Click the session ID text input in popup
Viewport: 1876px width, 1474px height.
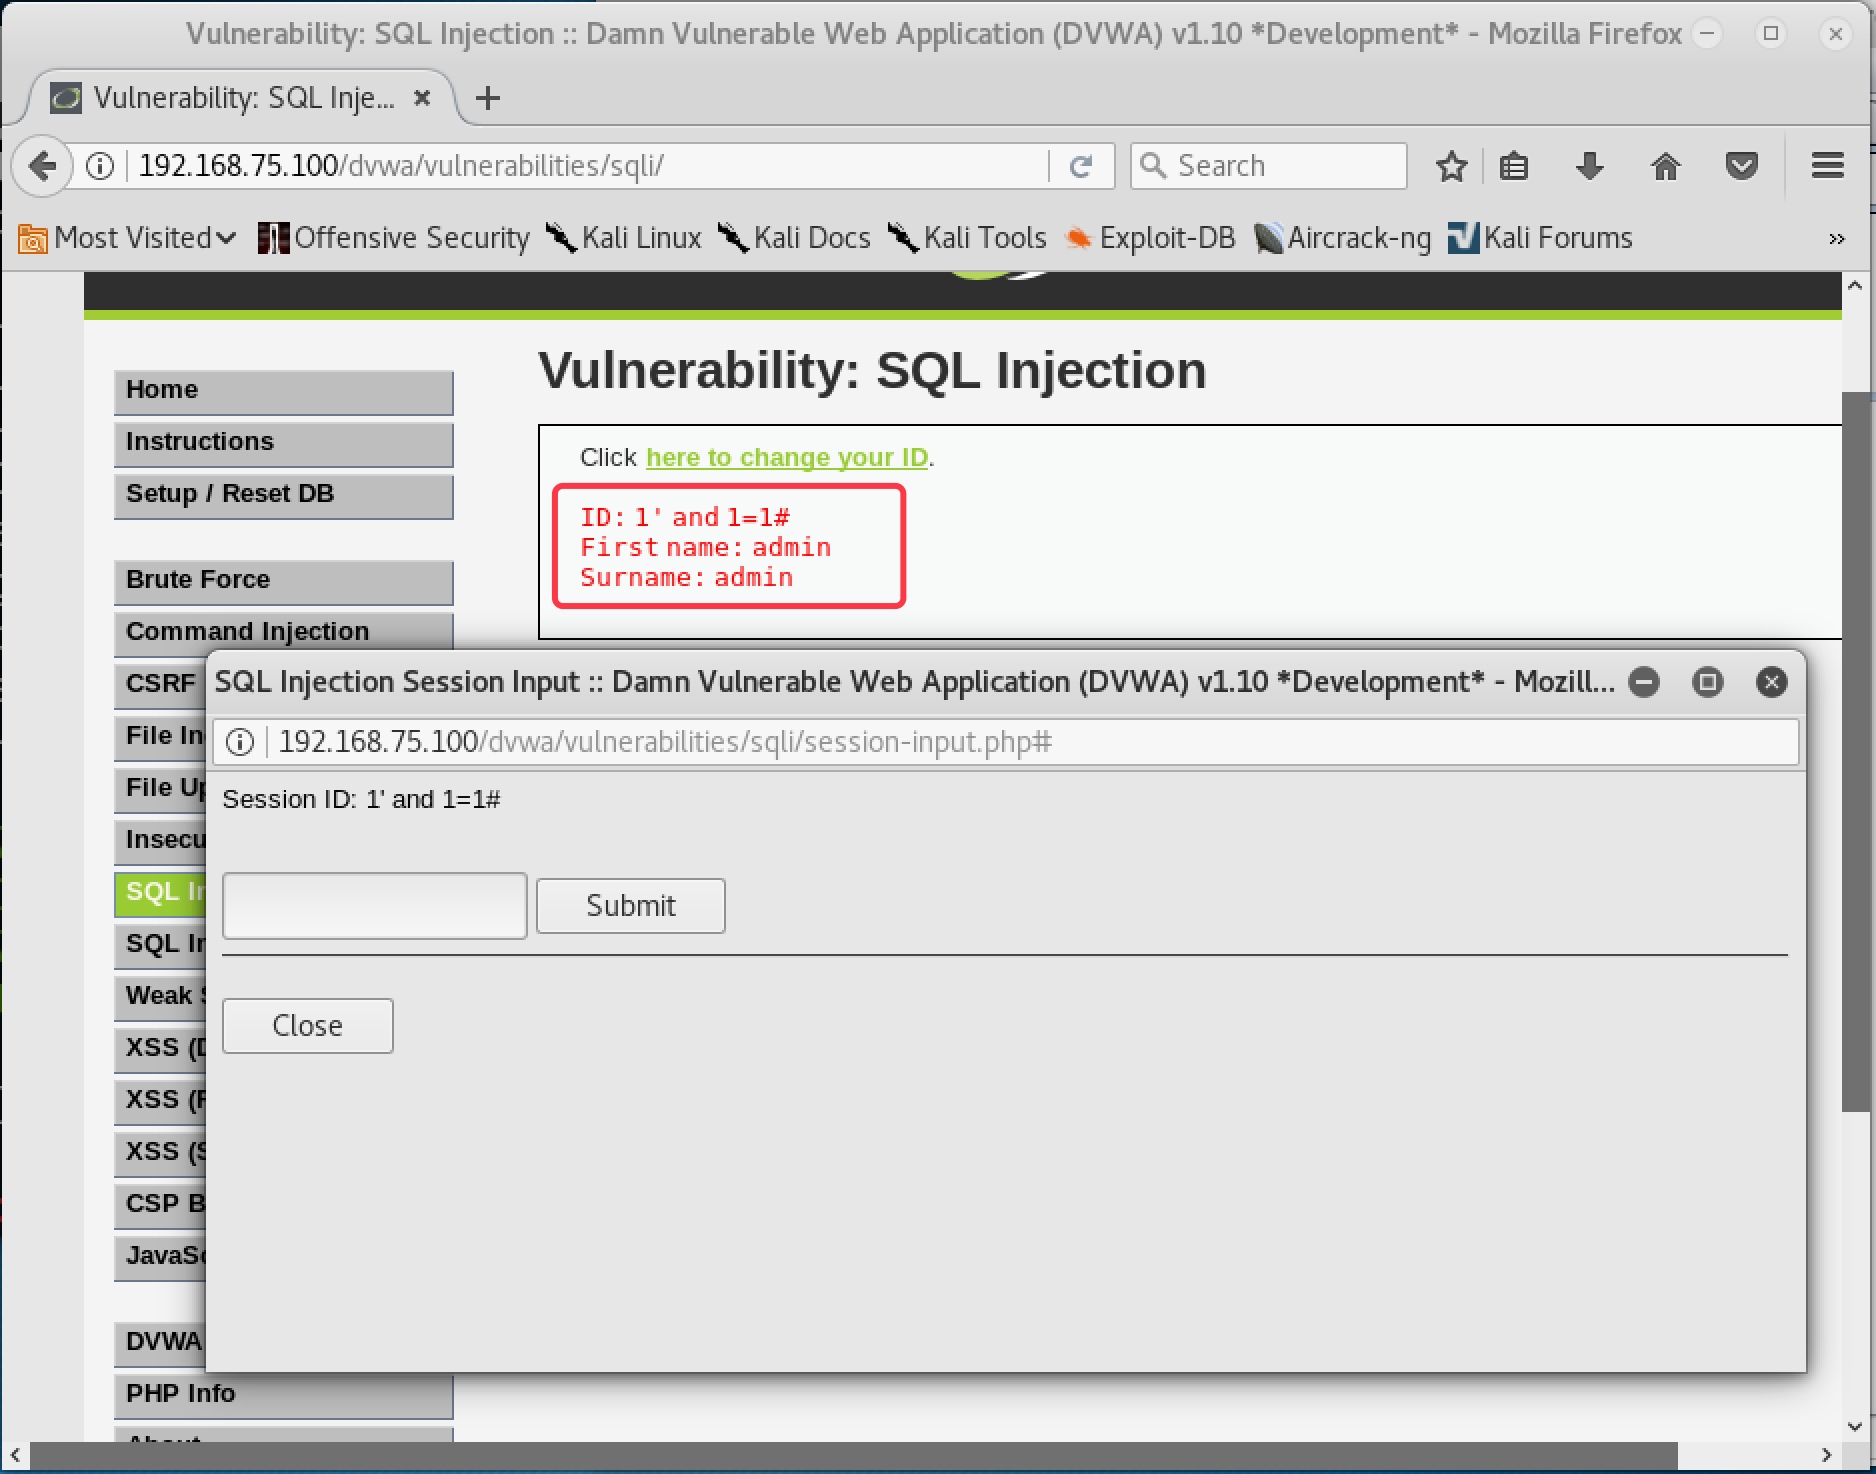click(x=375, y=906)
